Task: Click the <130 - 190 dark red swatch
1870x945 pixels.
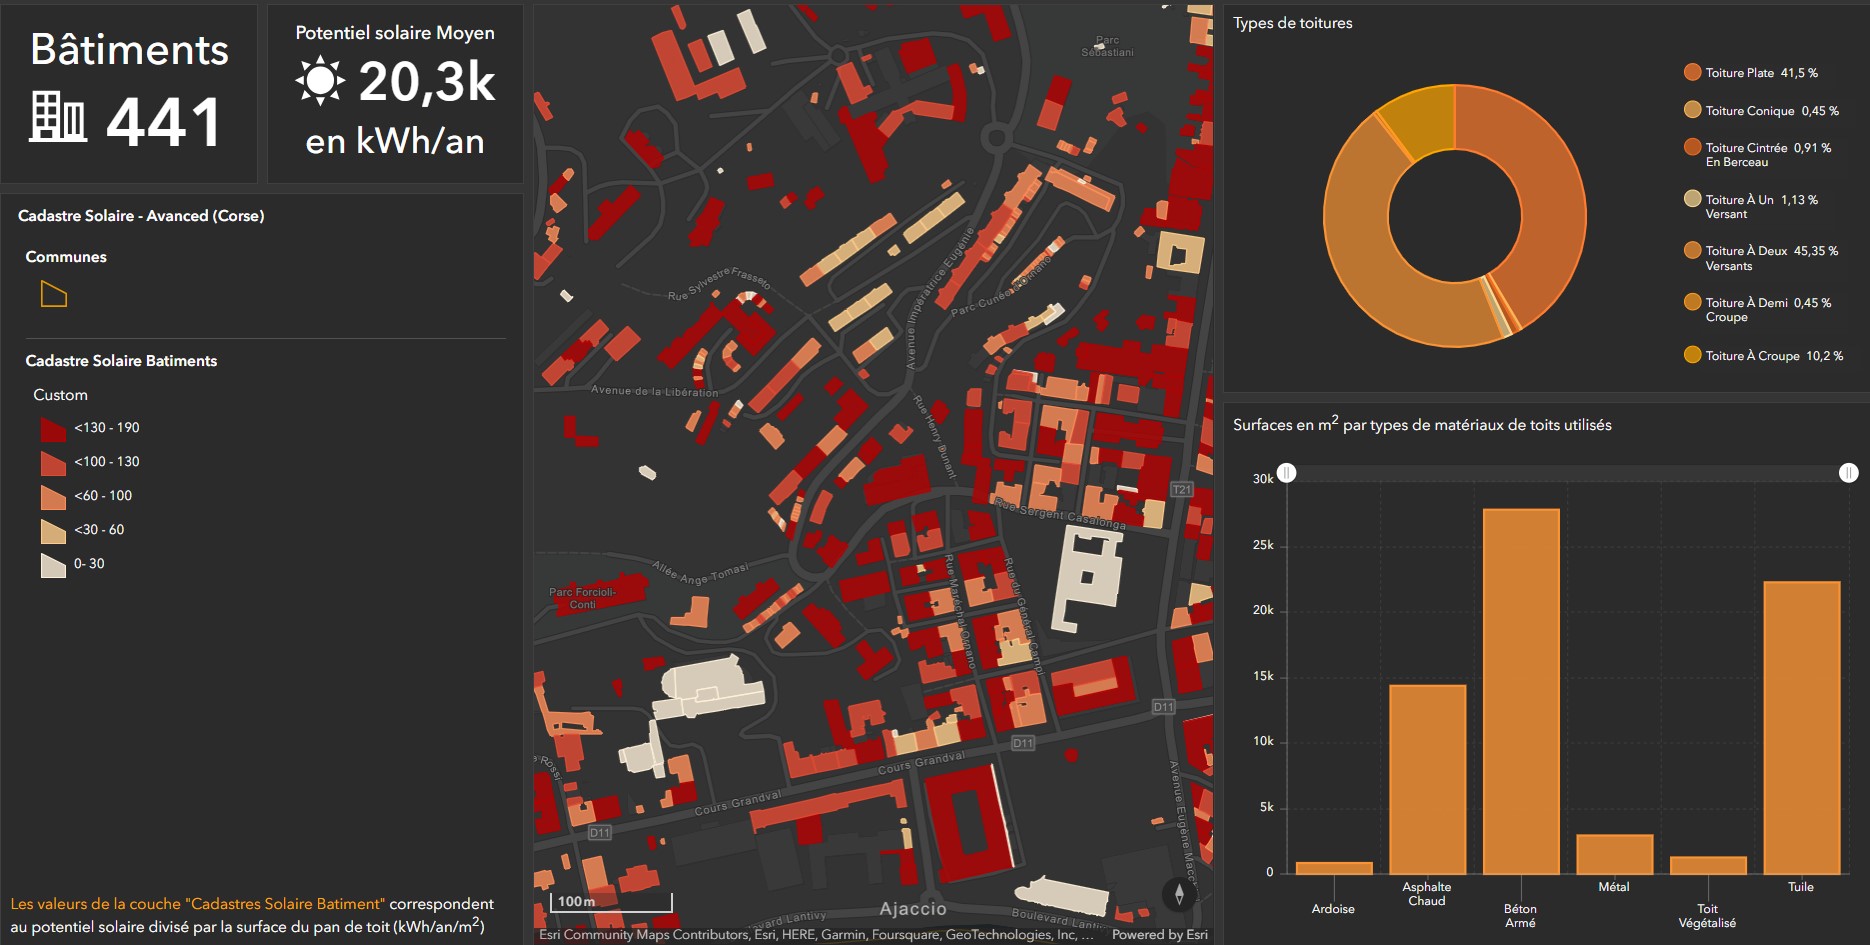Action: 53,428
